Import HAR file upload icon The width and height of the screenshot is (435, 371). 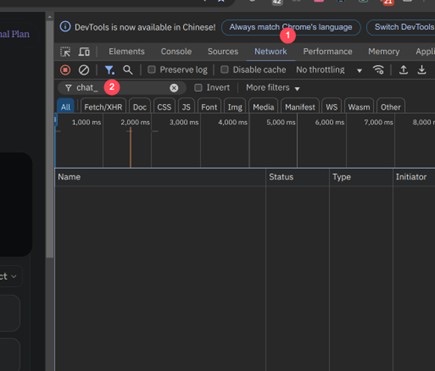[x=403, y=70]
